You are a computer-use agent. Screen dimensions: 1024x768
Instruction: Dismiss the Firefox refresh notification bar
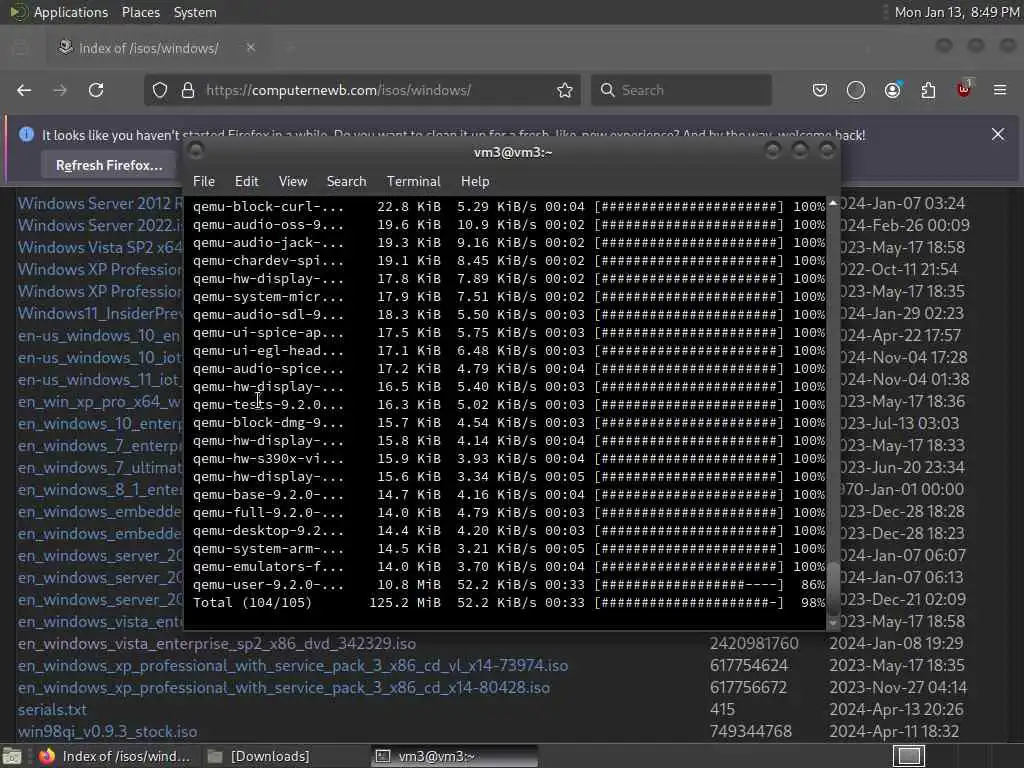998,135
